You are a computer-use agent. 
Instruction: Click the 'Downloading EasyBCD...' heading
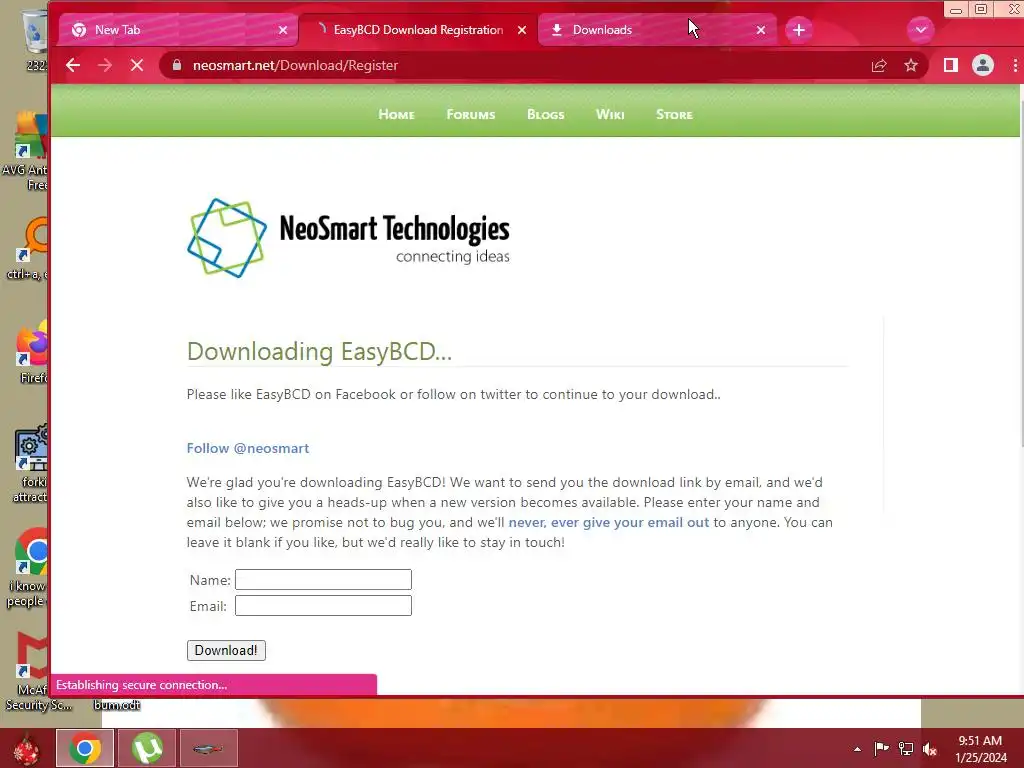click(319, 351)
